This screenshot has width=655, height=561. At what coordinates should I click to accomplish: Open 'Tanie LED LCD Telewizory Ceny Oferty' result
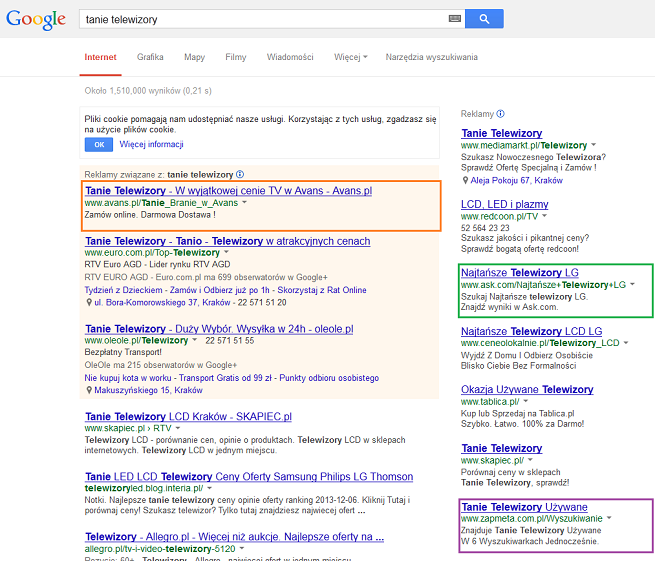pyautogui.click(x=249, y=477)
